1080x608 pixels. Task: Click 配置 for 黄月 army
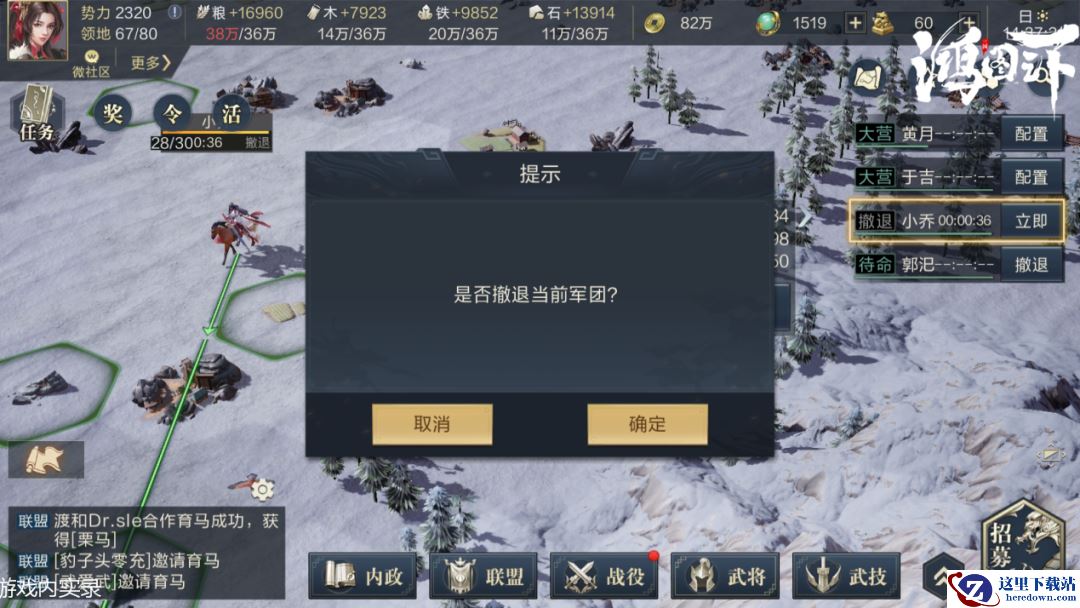point(1031,134)
